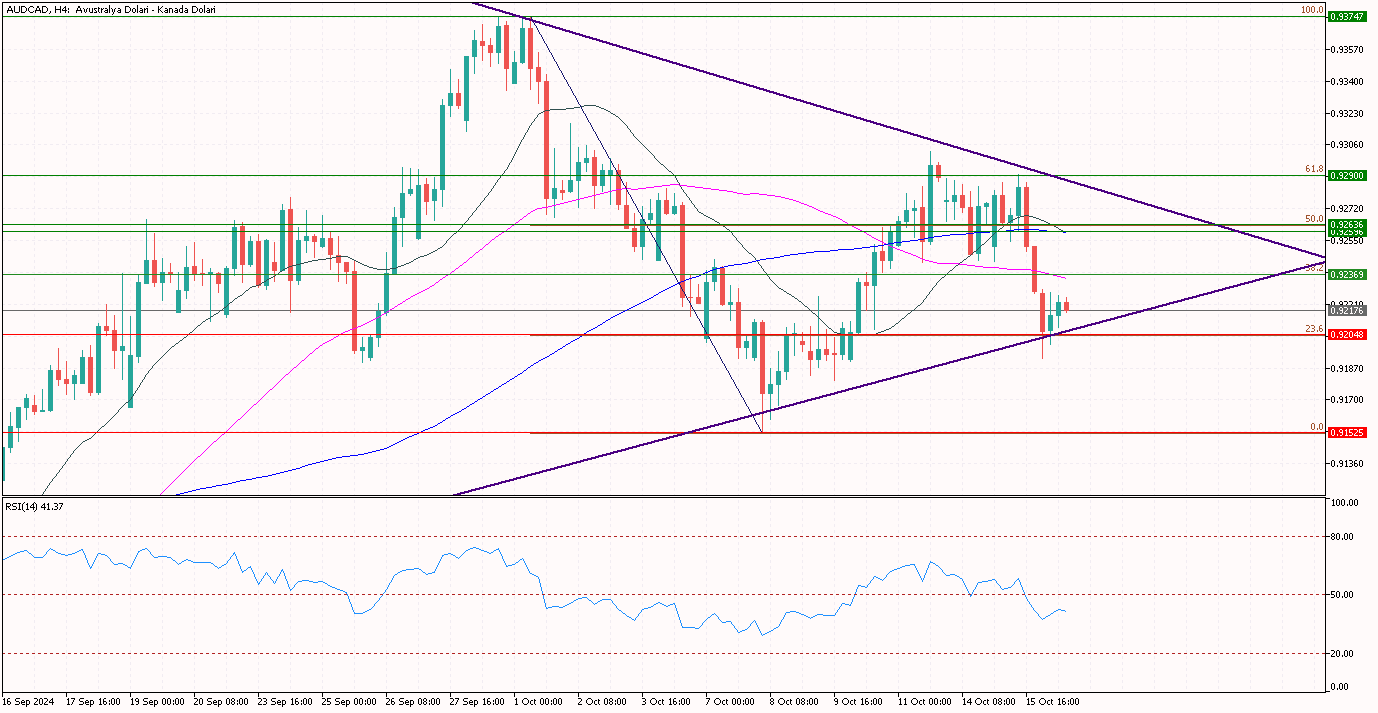Click the Fibonacci 50.0 level label
The image size is (1378, 713).
pyautogui.click(x=1314, y=218)
